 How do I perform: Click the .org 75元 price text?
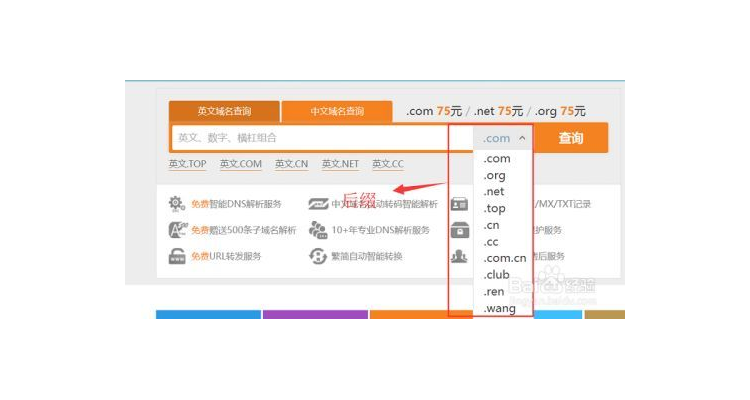[x=560, y=111]
